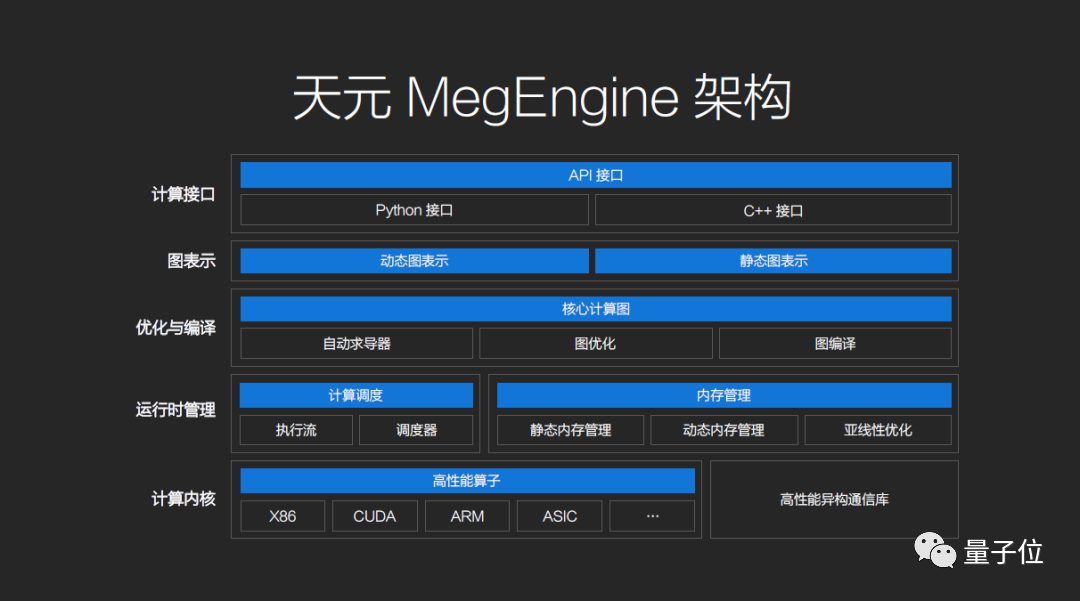This screenshot has width=1080, height=601.
Task: Select the 调度器 box
Action: point(416,430)
